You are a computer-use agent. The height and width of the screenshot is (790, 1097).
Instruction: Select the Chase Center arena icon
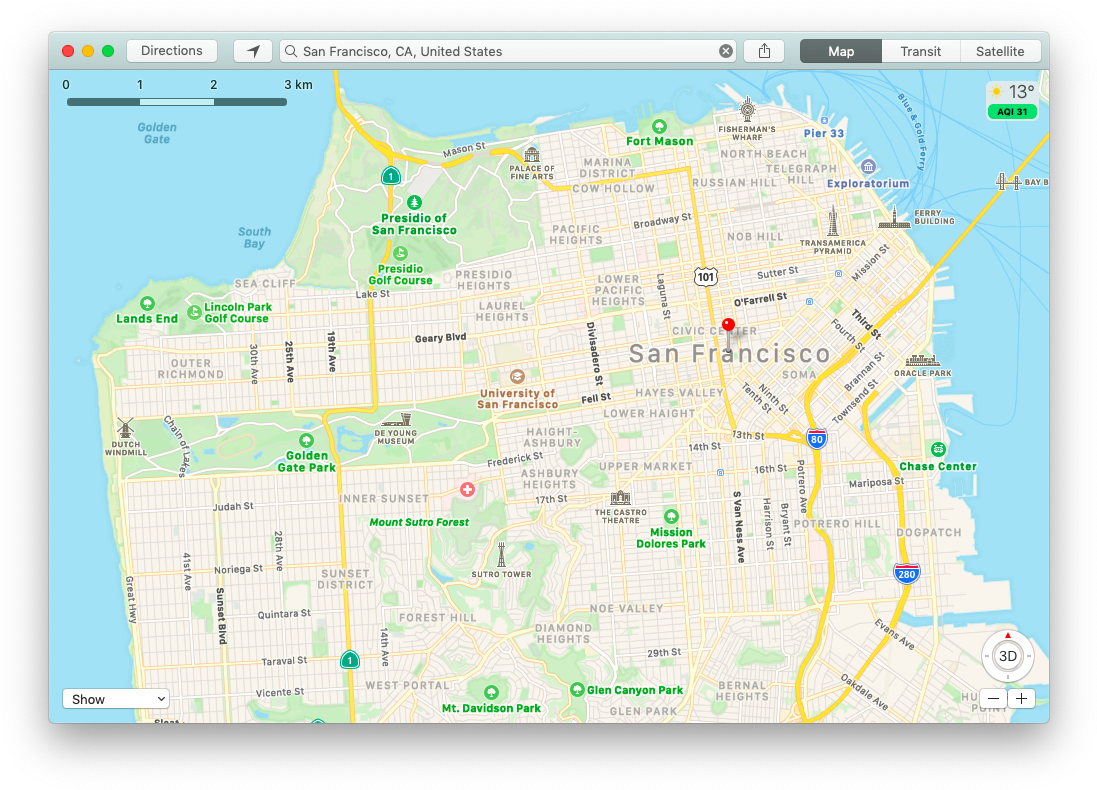point(938,449)
